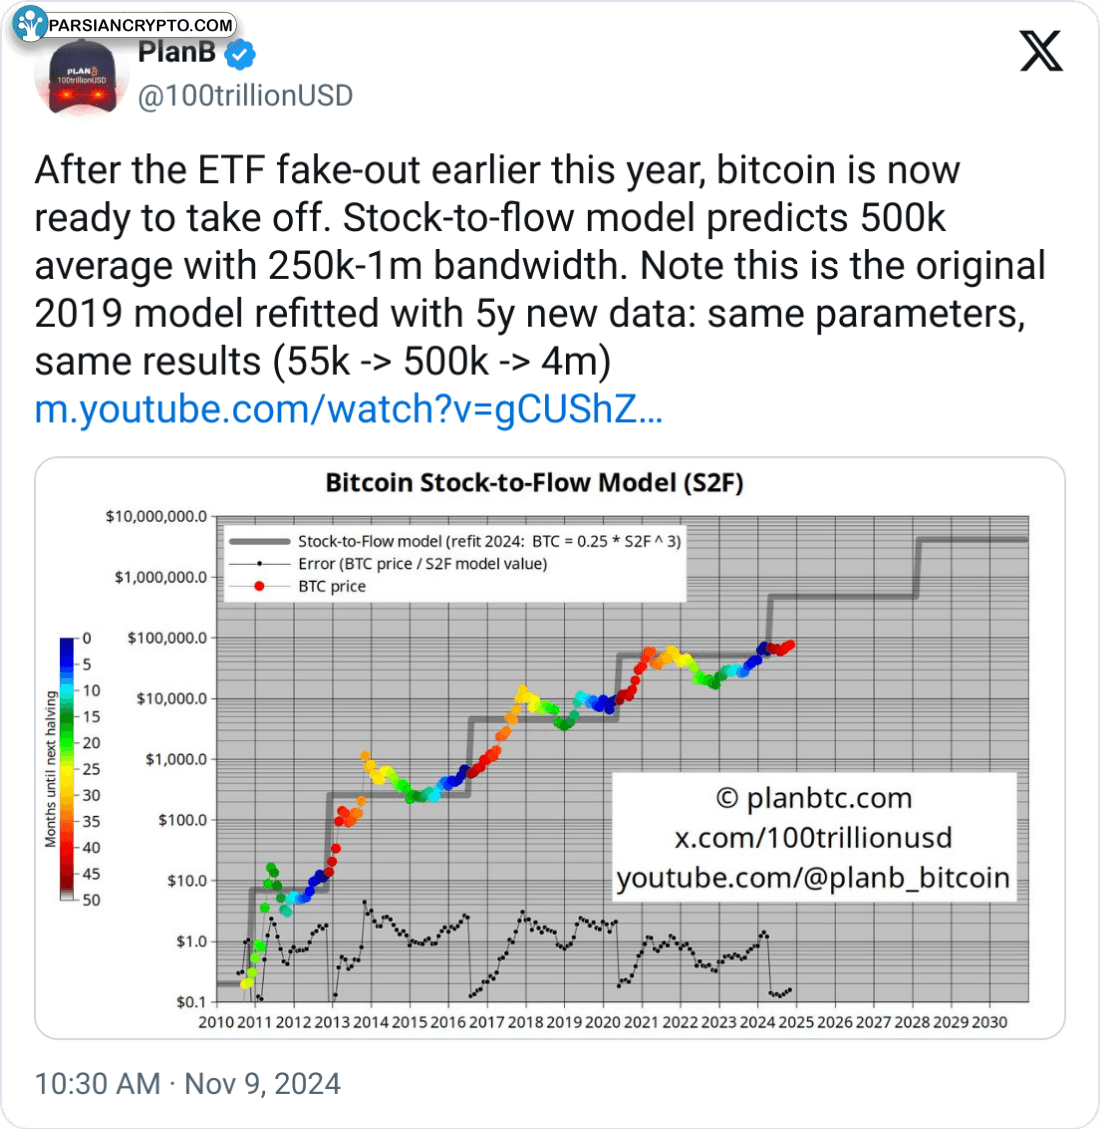Click the ParsianCrypto watermark logo icon
The width and height of the screenshot is (1100, 1129).
[x=30, y=24]
